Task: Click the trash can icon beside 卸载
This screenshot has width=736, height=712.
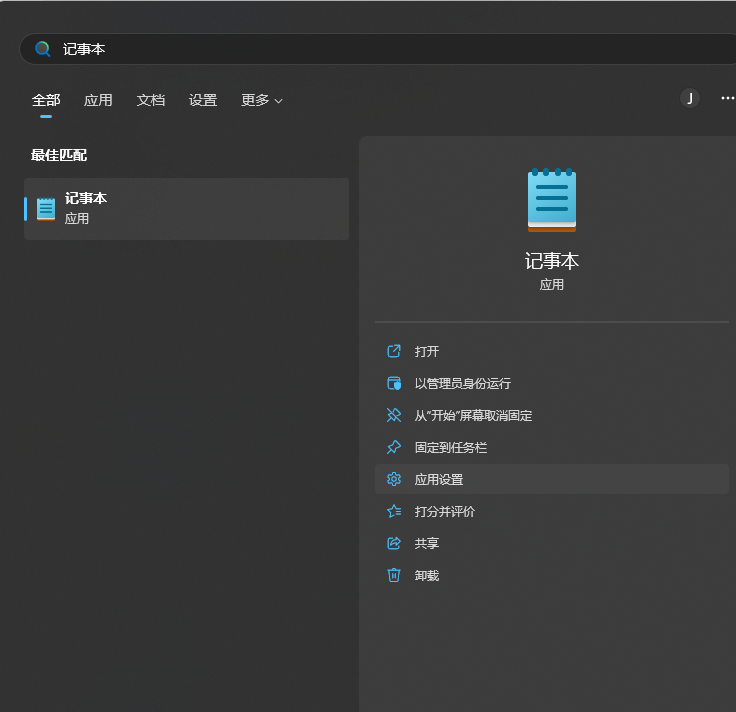Action: click(x=394, y=575)
